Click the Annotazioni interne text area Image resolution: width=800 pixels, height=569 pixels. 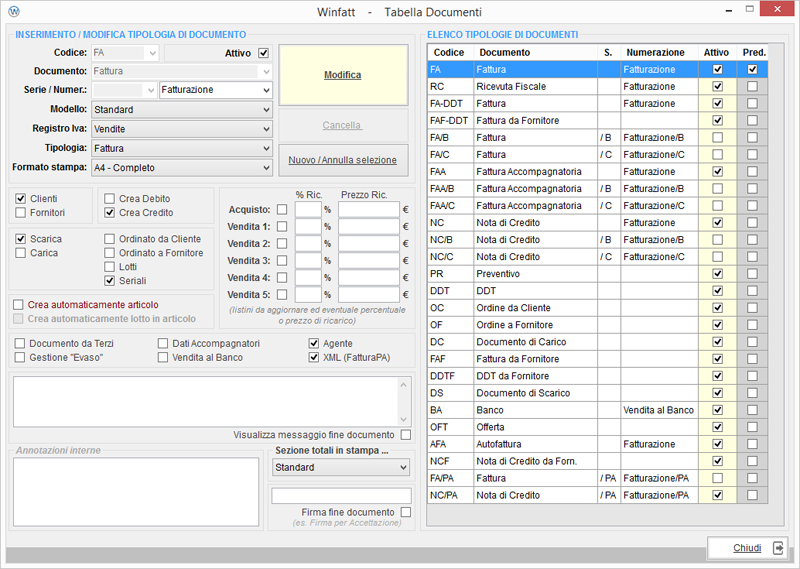136,491
